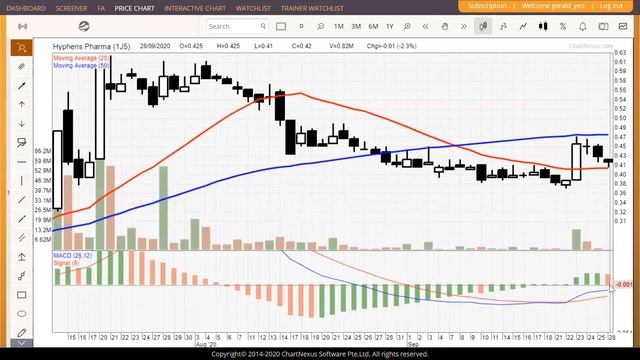Set chart range to 1M
This screenshot has height=360, width=640.
pos(339,26)
